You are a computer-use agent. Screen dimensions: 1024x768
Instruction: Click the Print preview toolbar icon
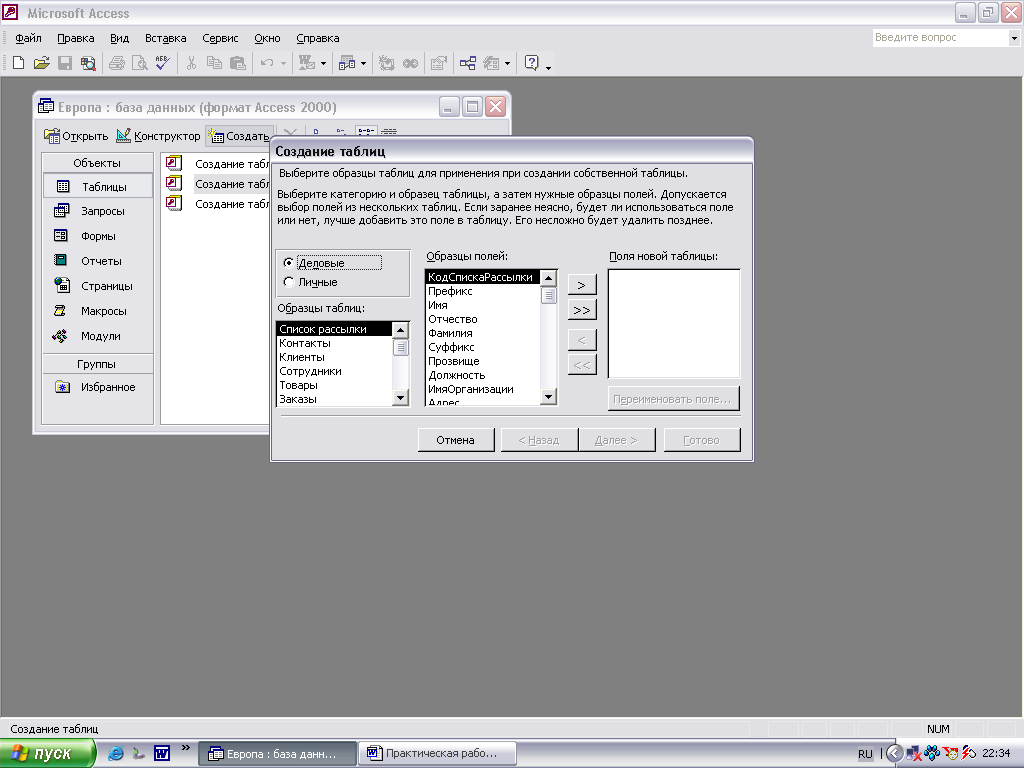140,63
